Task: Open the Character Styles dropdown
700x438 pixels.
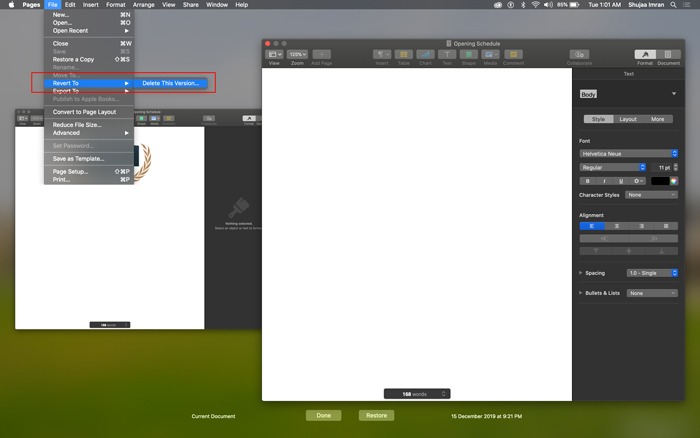Action: [x=651, y=195]
